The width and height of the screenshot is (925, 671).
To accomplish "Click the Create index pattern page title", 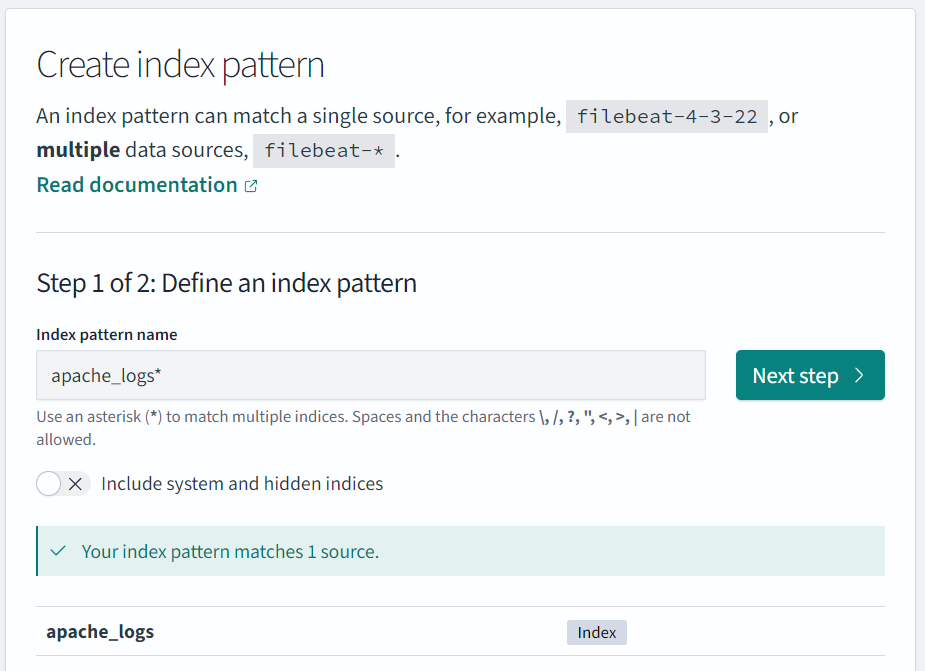I will click(x=180, y=64).
